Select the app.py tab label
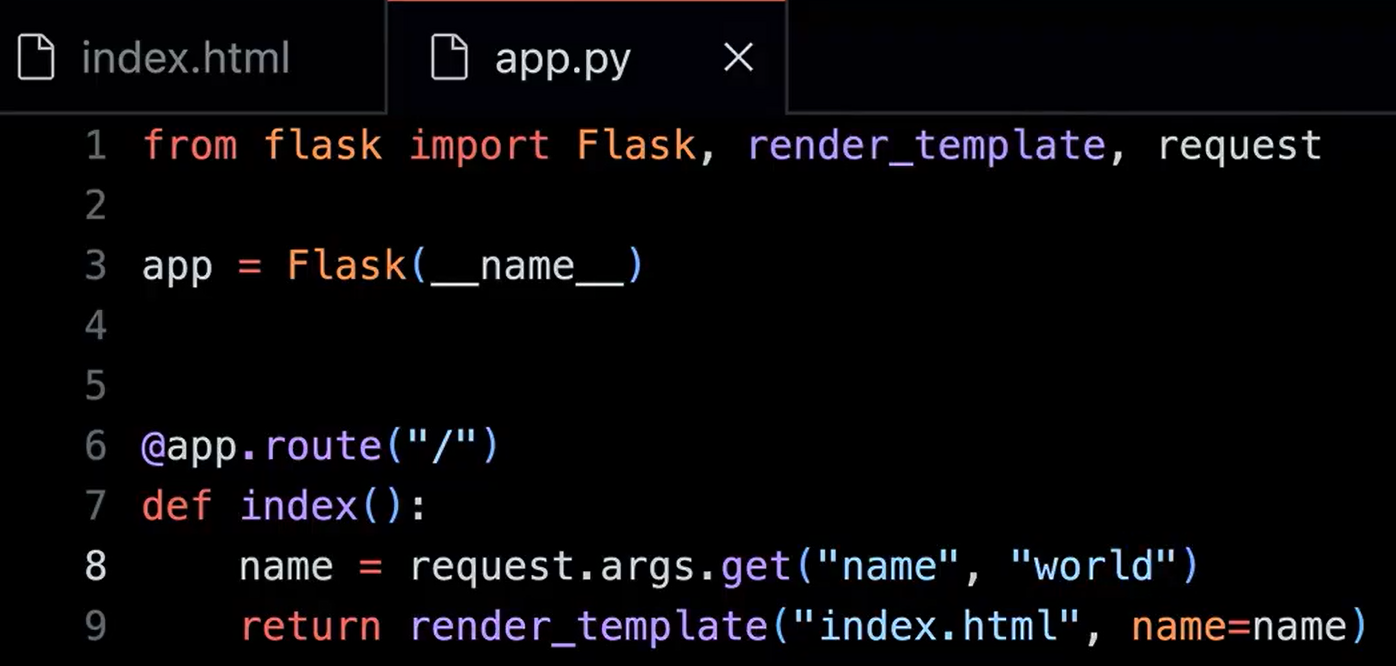1396x666 pixels. point(562,59)
